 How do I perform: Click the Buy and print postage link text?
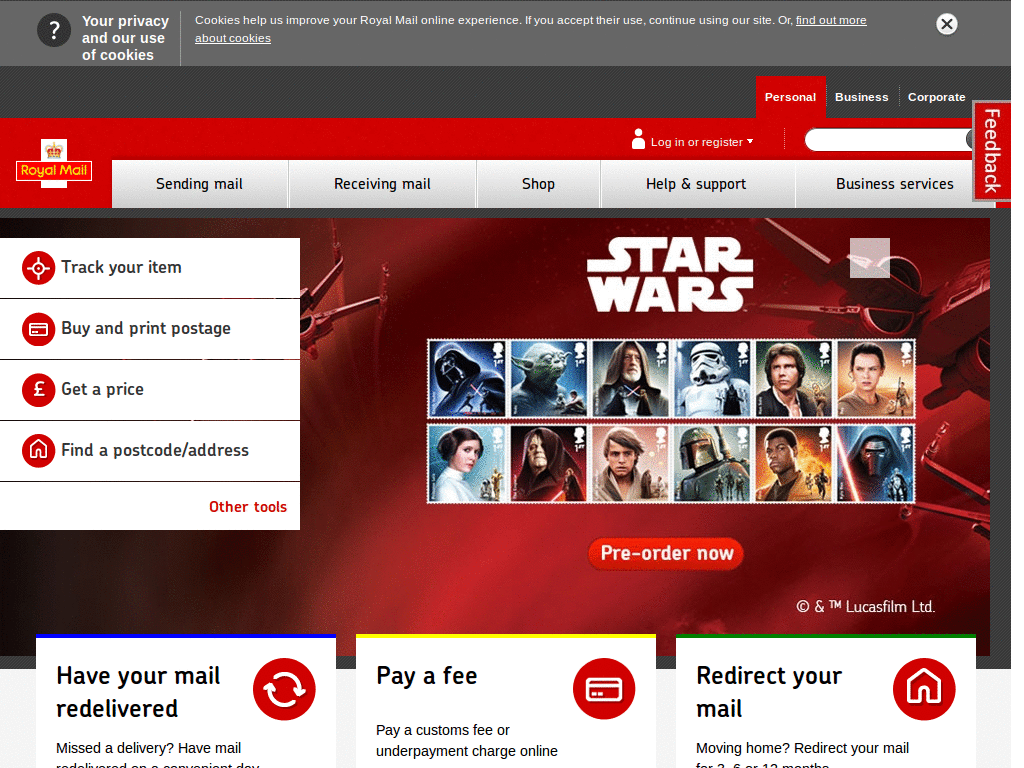pyautogui.click(x=146, y=328)
